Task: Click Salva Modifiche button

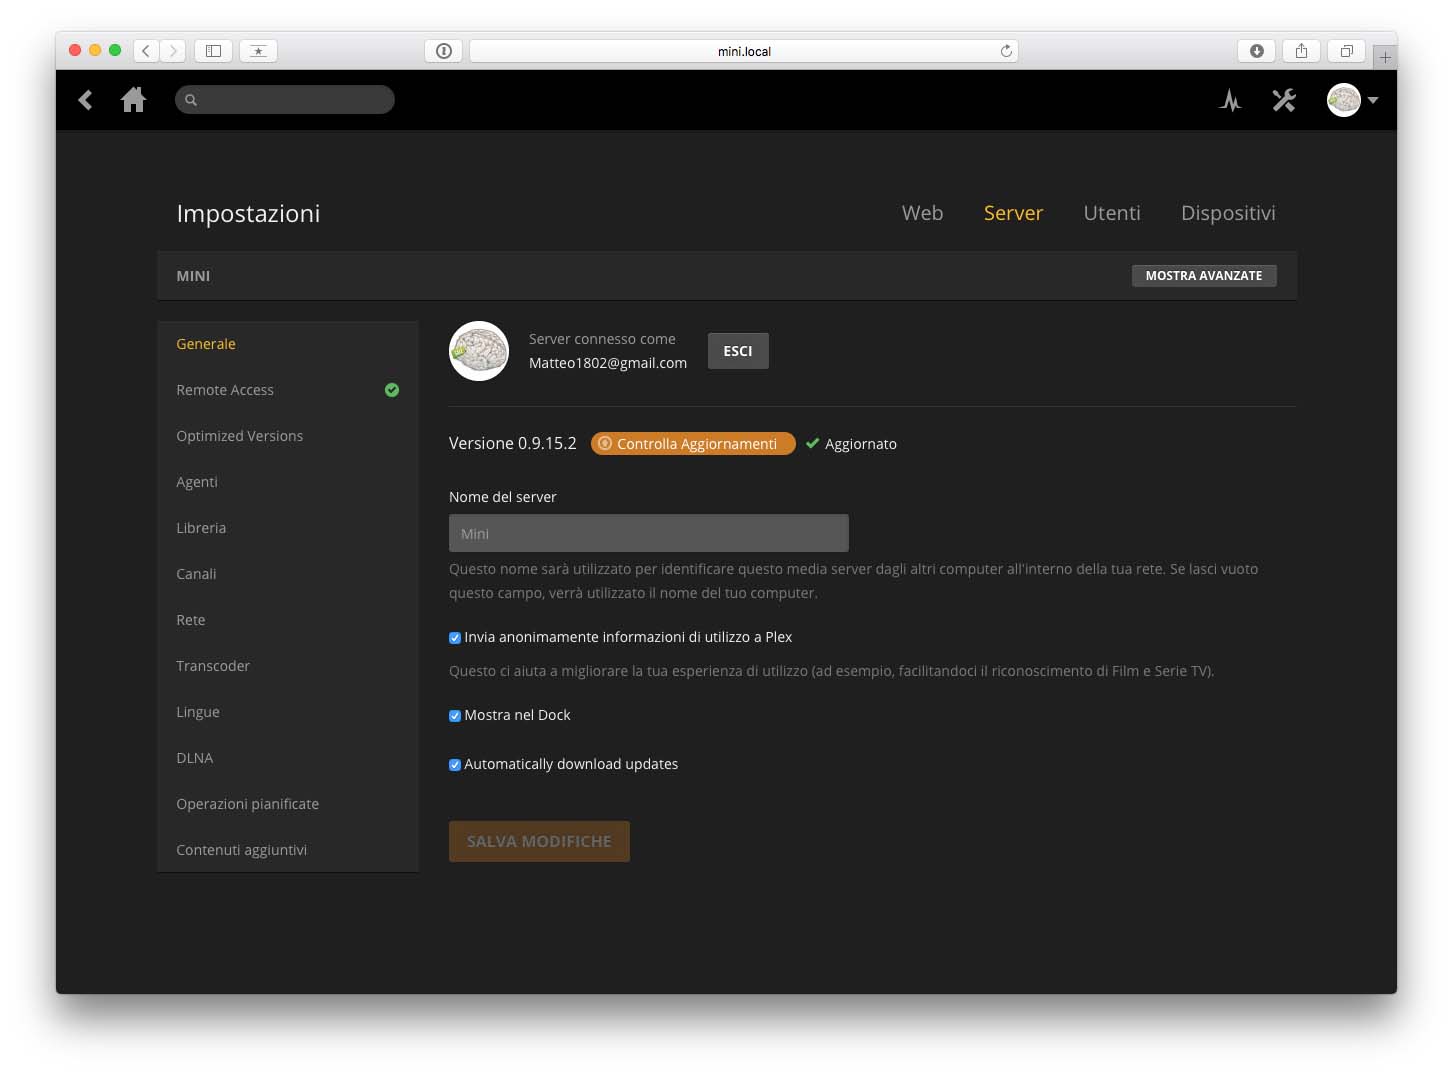Action: 539,841
